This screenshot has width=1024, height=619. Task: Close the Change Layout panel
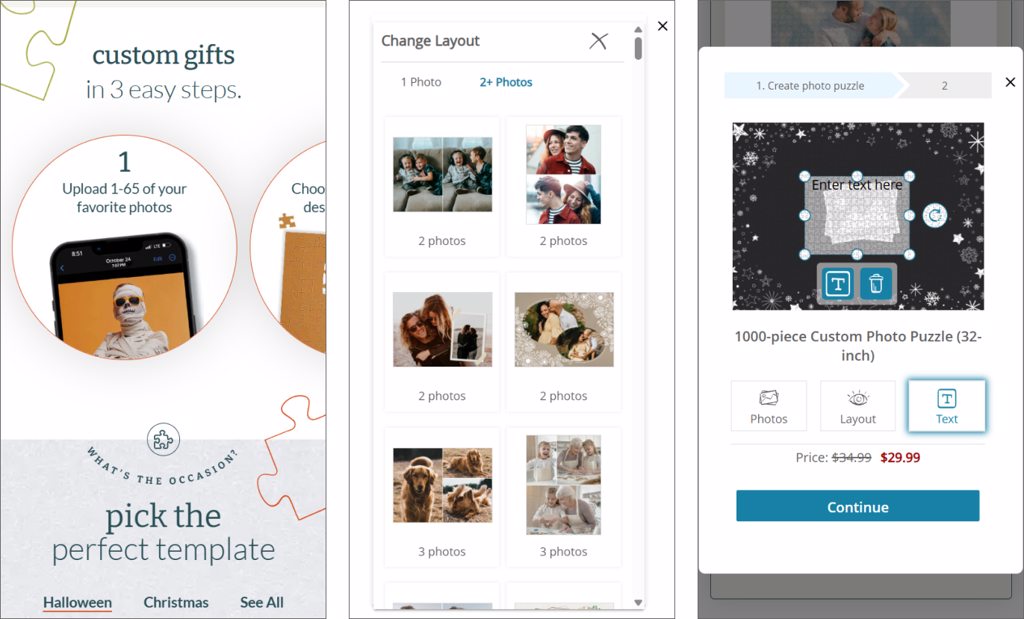coord(598,41)
